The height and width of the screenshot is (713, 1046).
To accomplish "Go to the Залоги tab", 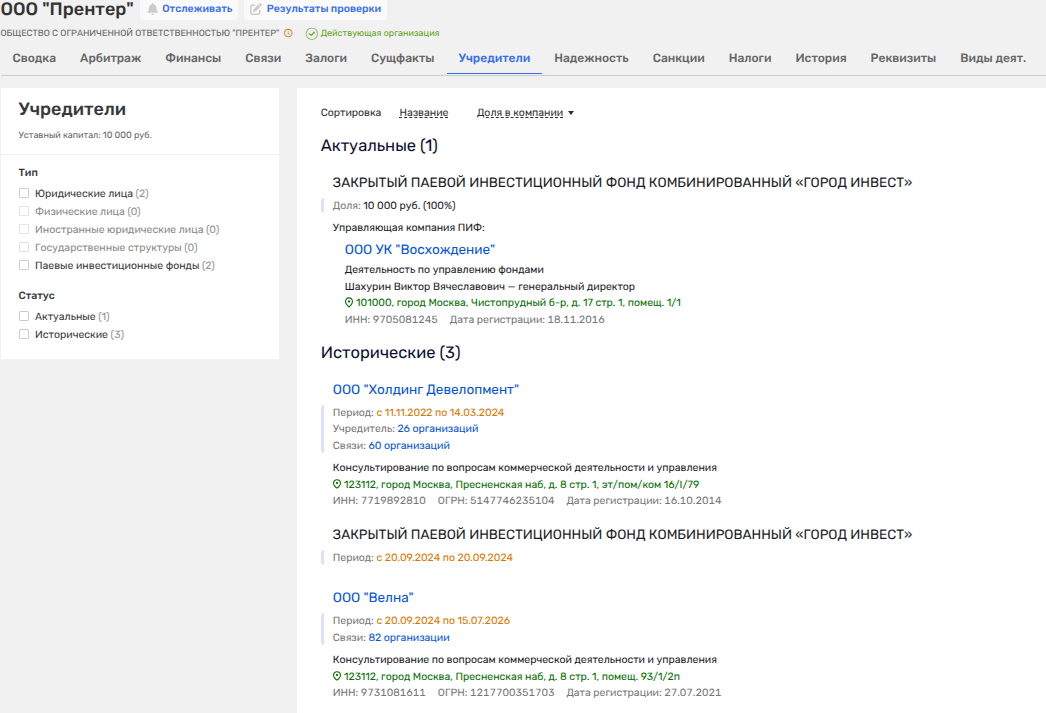I will point(326,58).
